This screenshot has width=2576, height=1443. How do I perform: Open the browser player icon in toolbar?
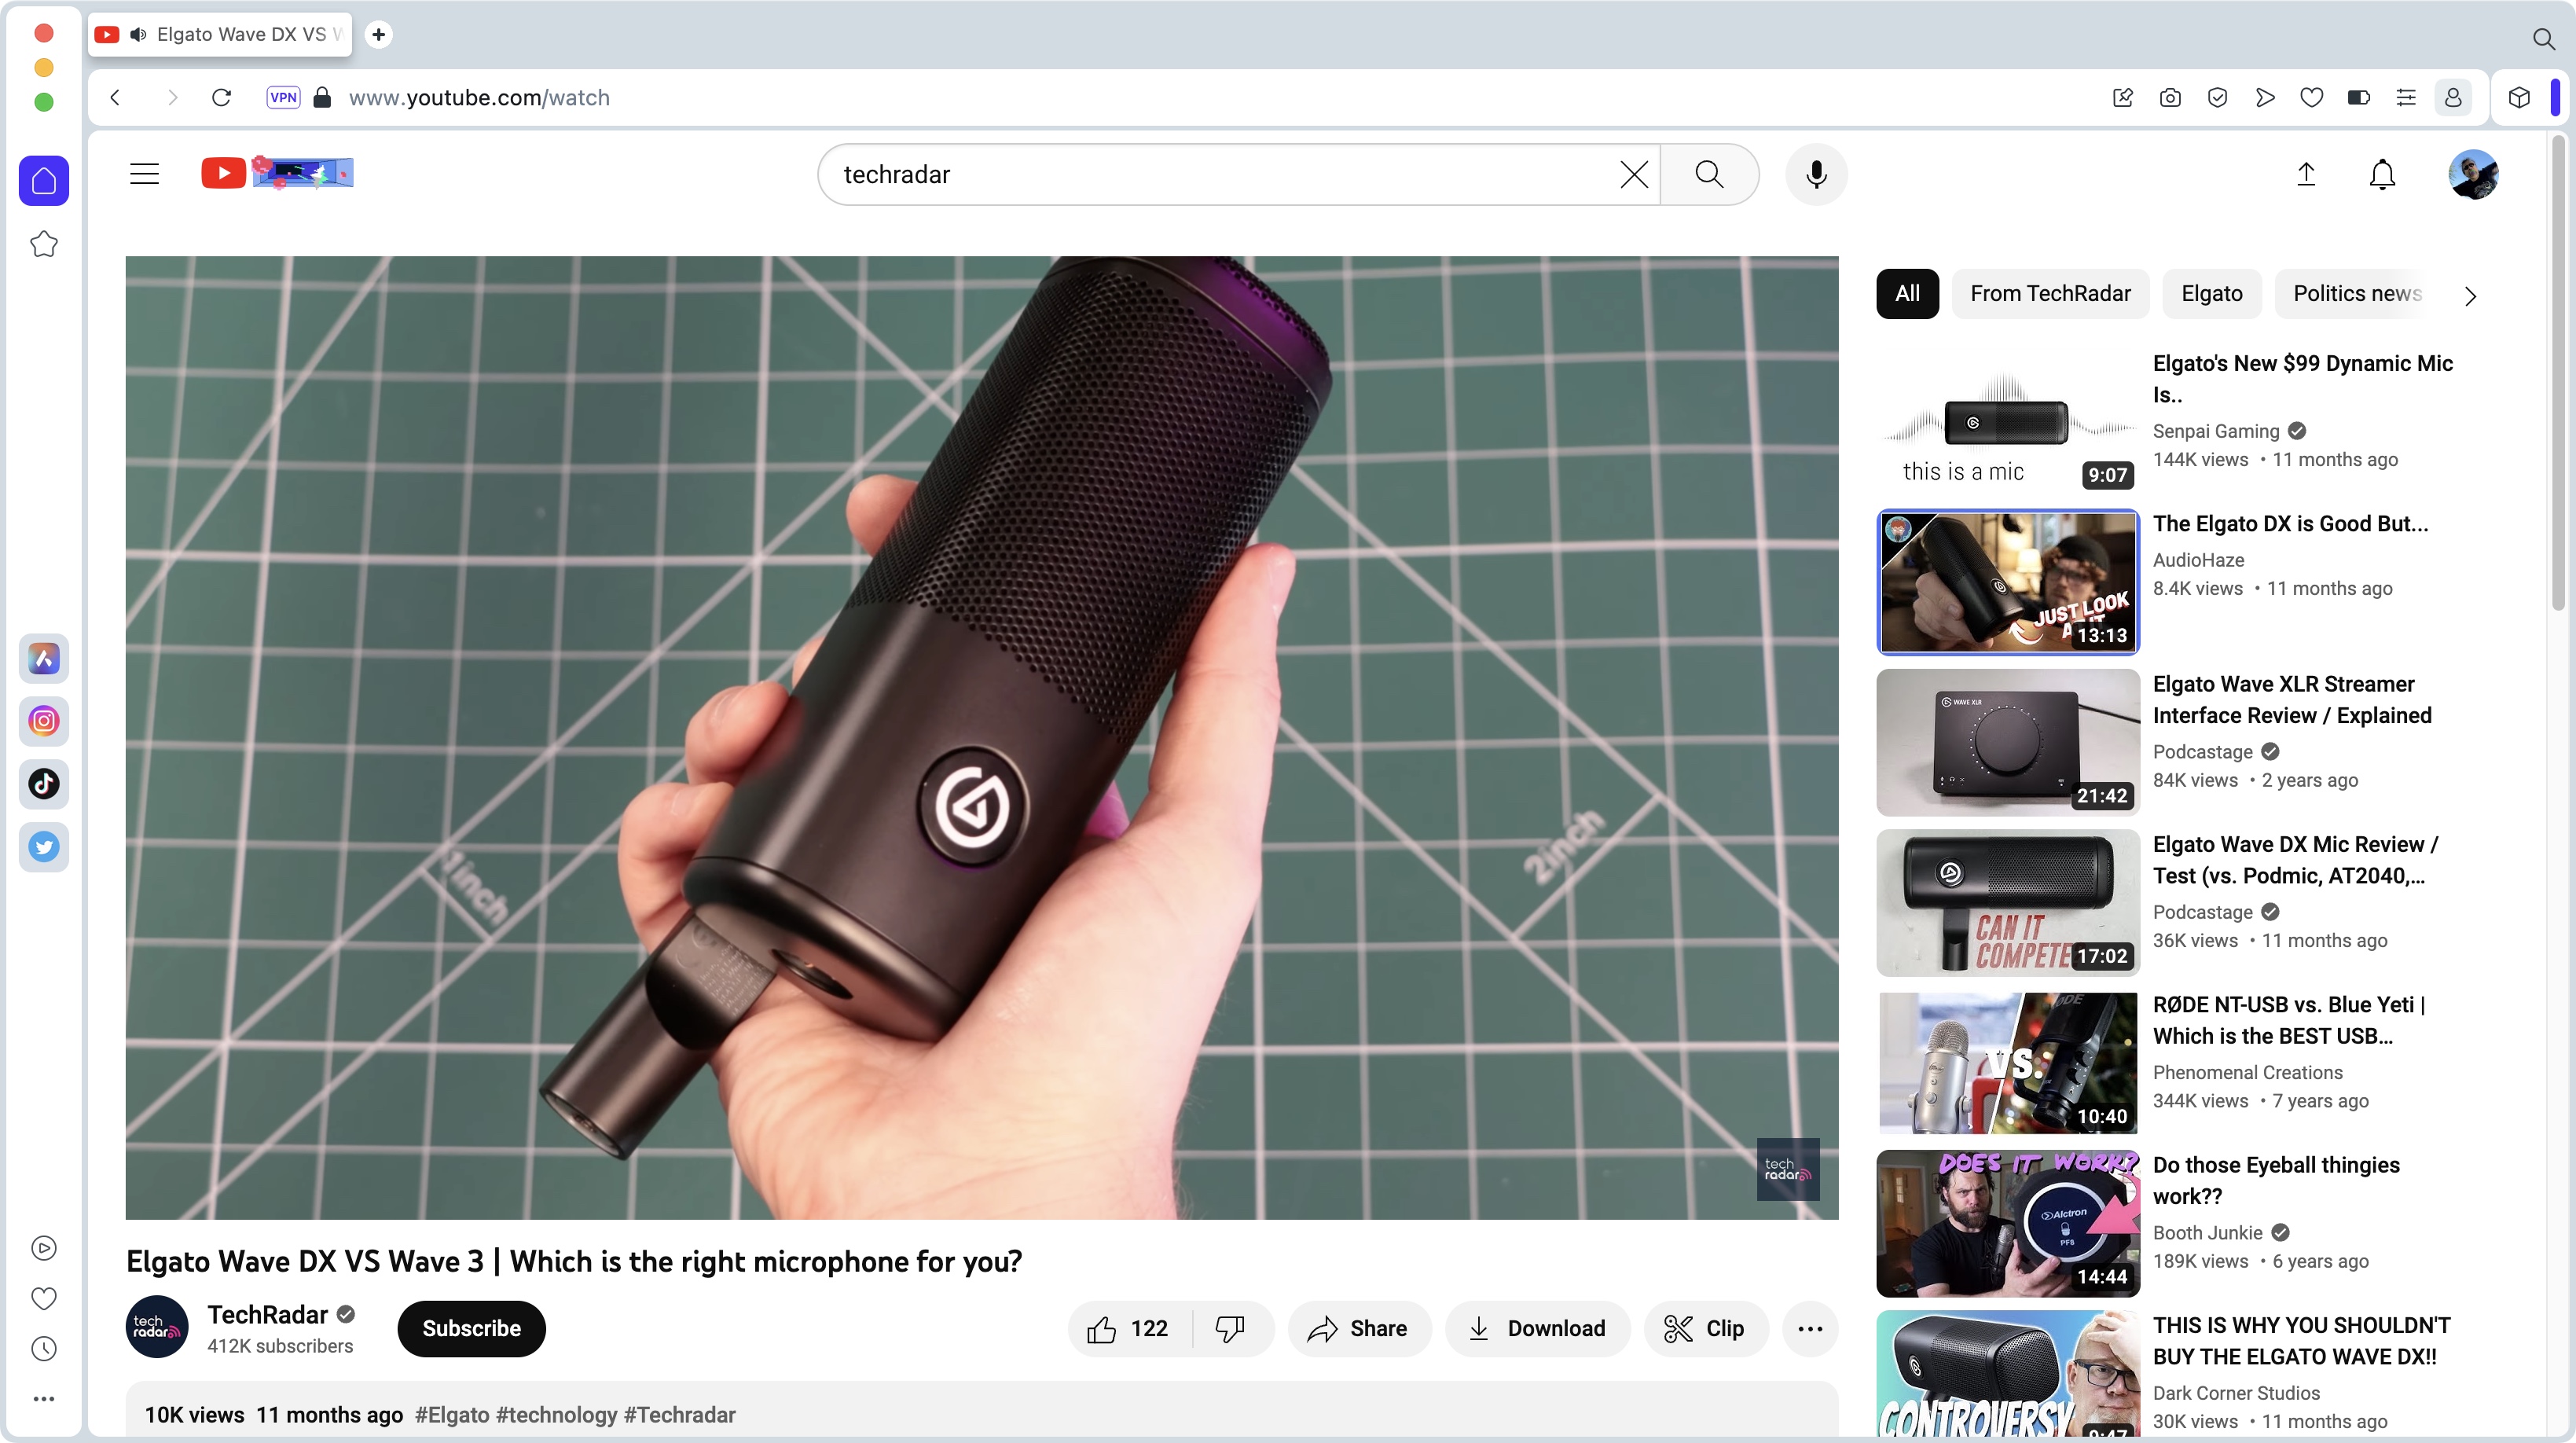(x=2265, y=97)
